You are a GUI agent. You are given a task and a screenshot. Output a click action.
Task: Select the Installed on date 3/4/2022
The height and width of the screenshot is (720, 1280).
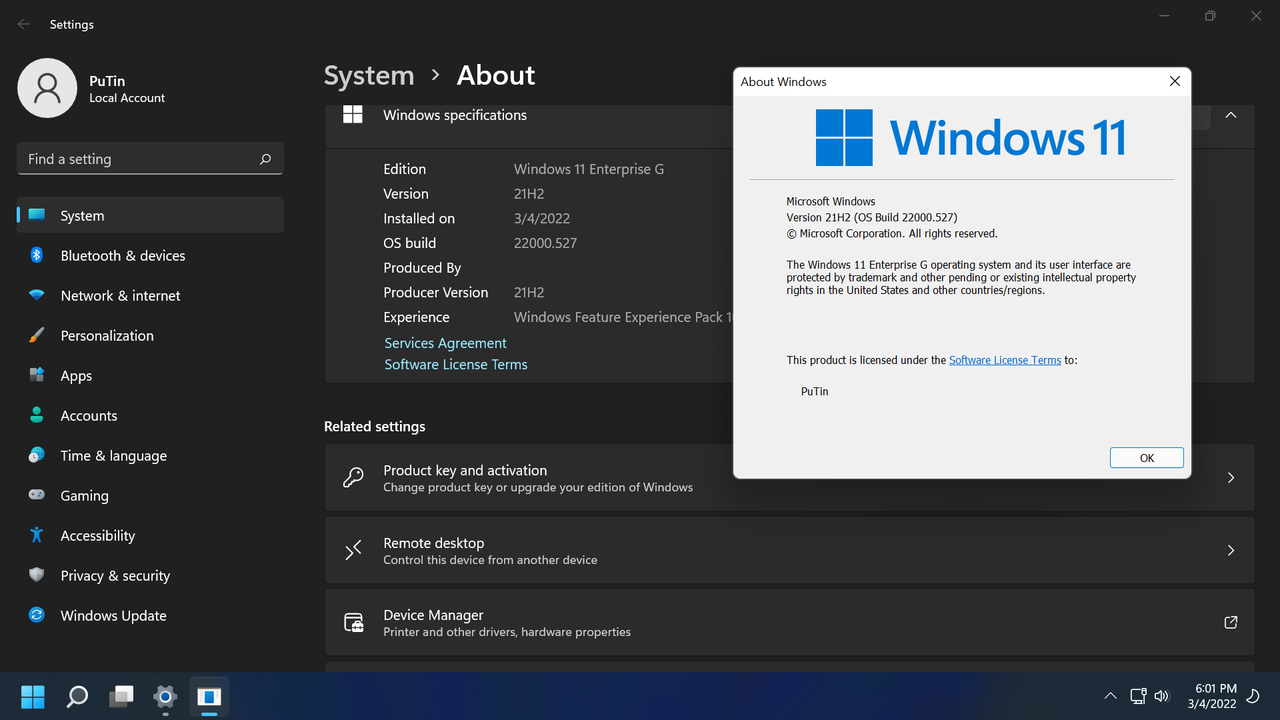(x=542, y=218)
